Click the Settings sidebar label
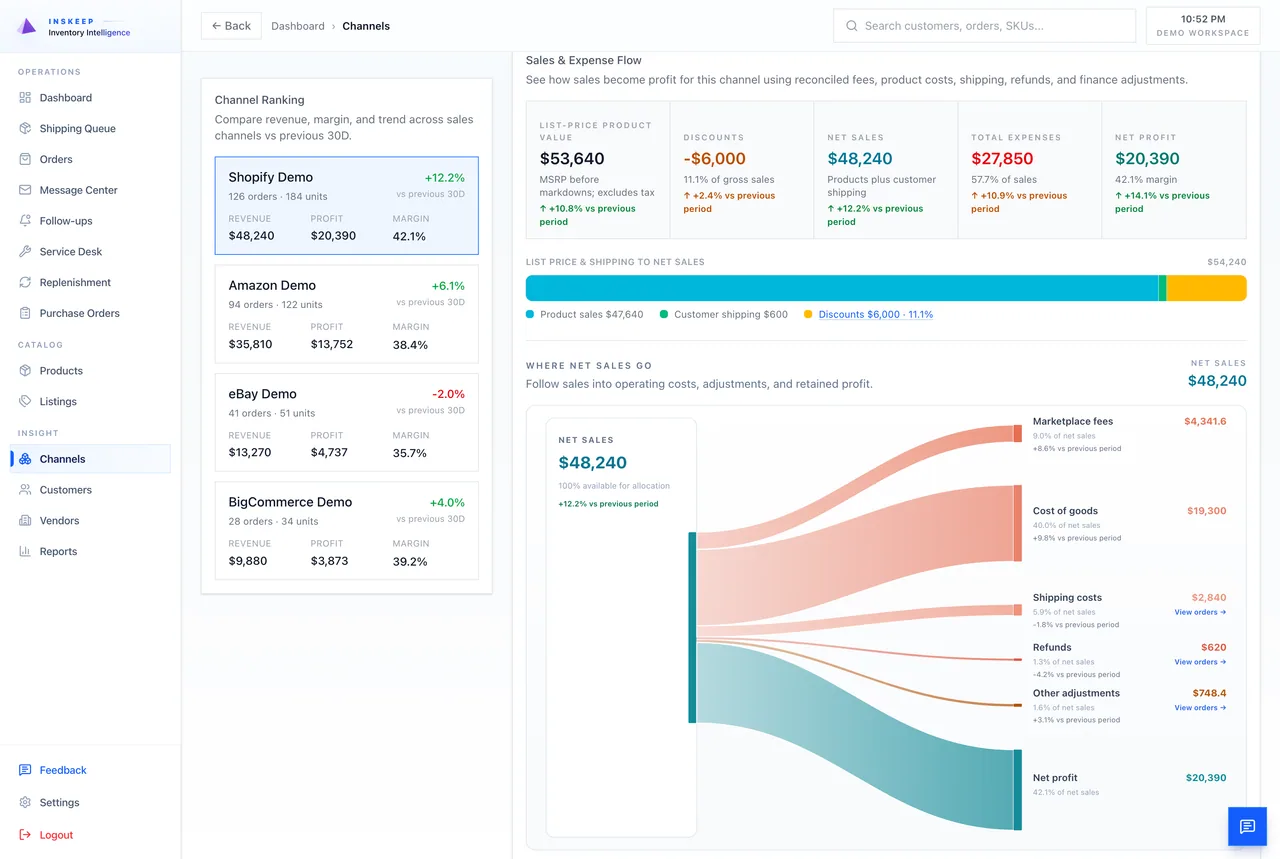 [60, 802]
